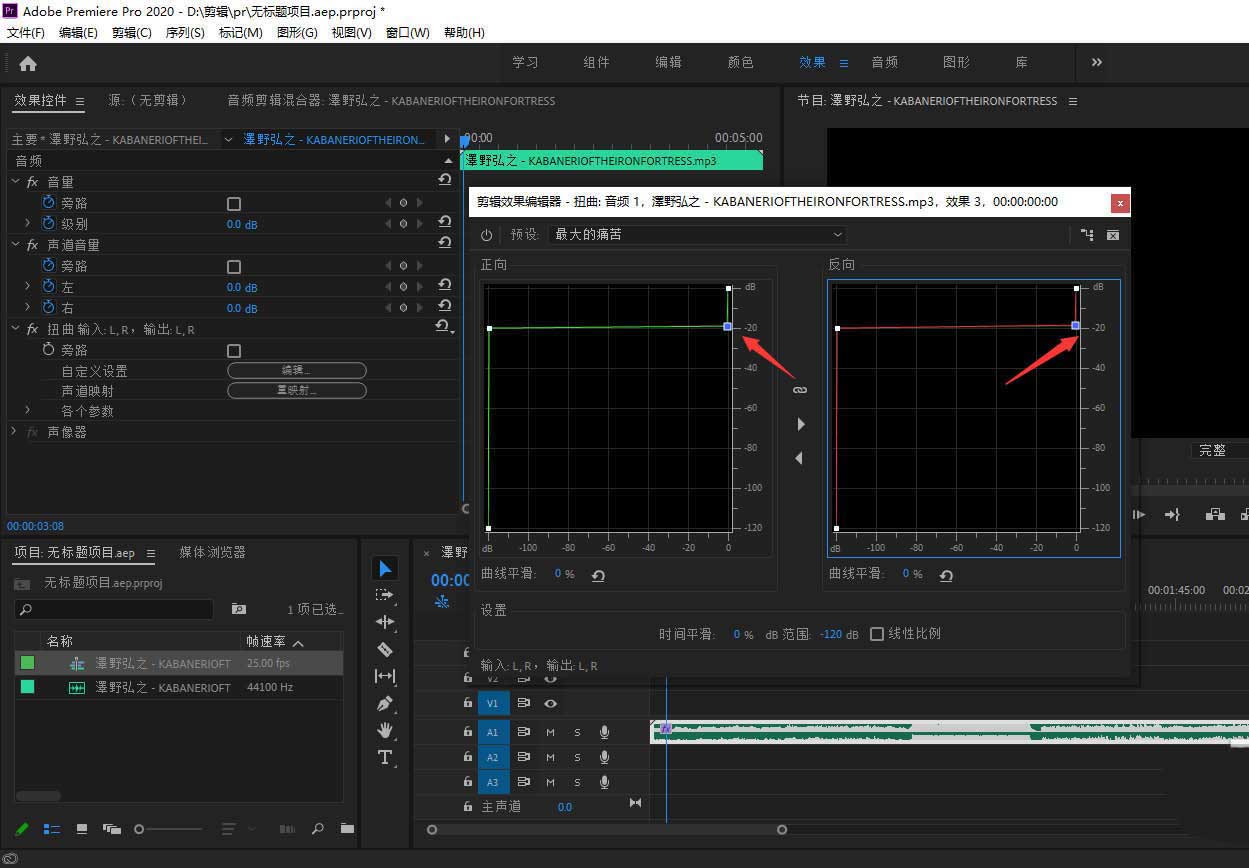The image size is (1249, 868).
Task: Select the Hand tool
Action: pyautogui.click(x=385, y=730)
